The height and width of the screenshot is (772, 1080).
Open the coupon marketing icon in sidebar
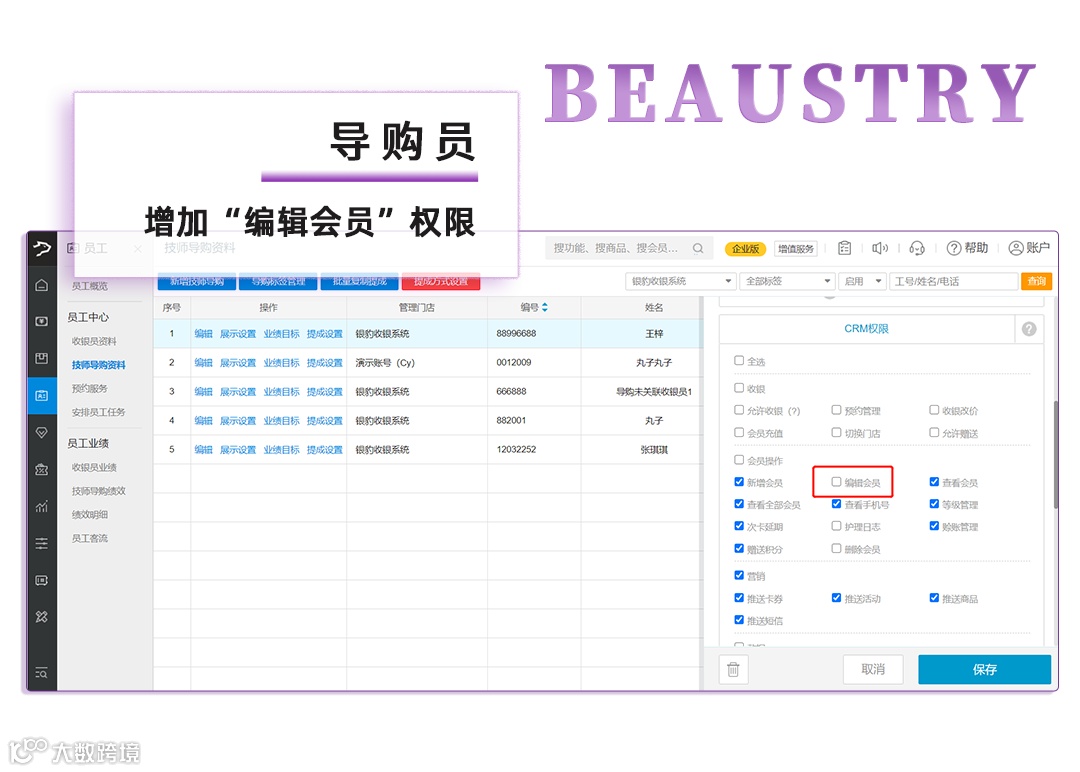(x=41, y=470)
